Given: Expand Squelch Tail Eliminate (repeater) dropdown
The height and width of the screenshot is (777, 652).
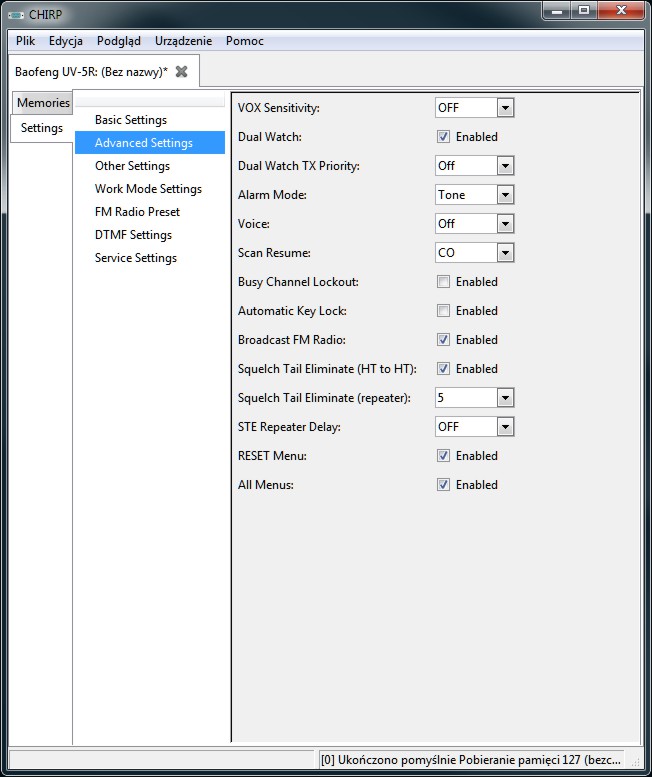Looking at the screenshot, I should pos(505,398).
